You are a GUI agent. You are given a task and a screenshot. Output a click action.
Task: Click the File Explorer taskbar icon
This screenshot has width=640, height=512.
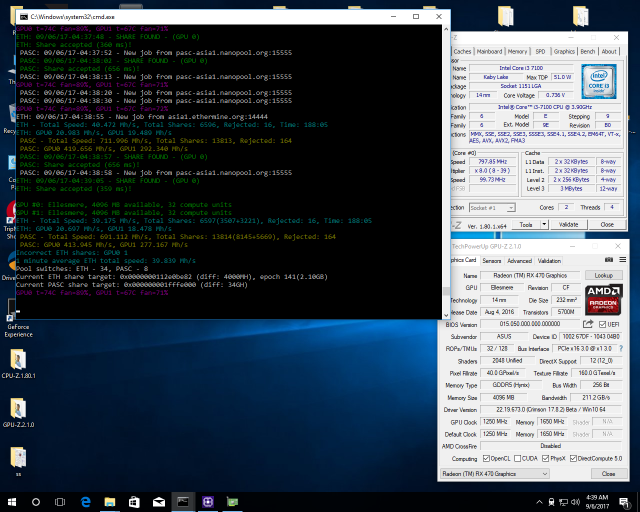pos(110,501)
